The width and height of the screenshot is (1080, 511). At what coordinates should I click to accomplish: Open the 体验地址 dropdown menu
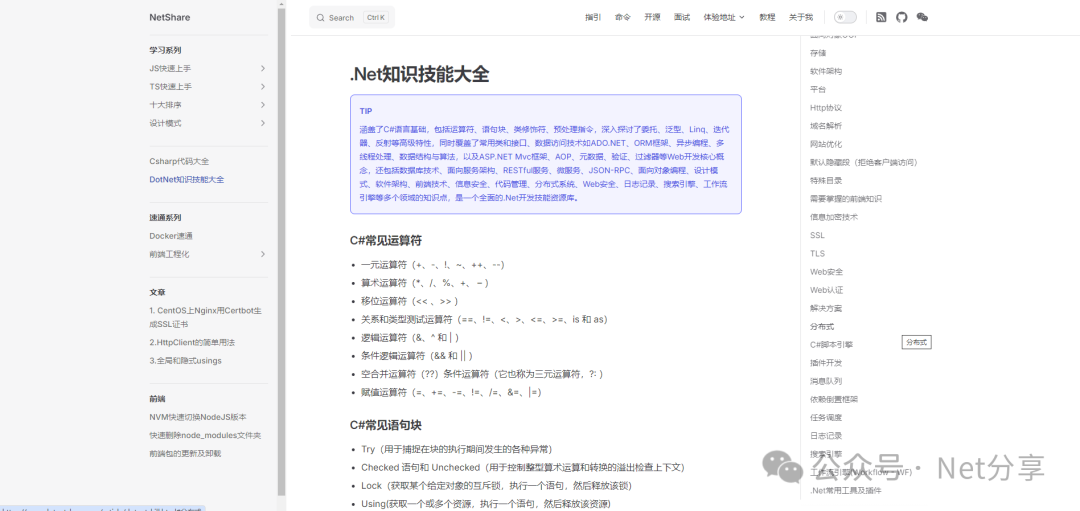point(724,17)
